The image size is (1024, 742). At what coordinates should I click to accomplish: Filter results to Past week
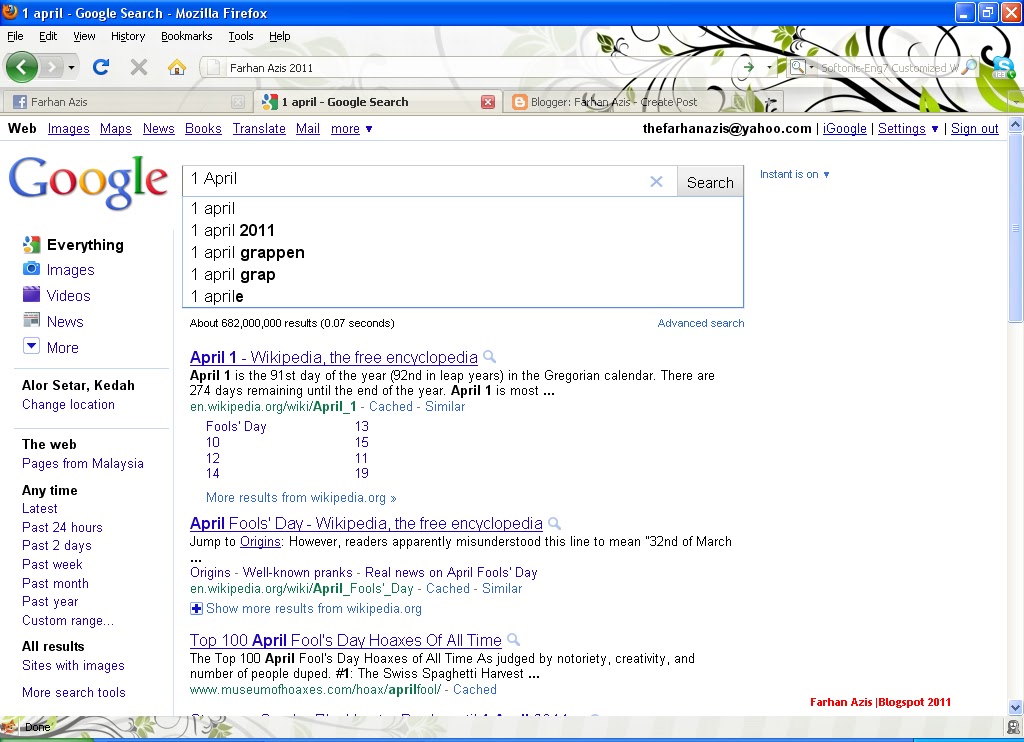[x=52, y=564]
